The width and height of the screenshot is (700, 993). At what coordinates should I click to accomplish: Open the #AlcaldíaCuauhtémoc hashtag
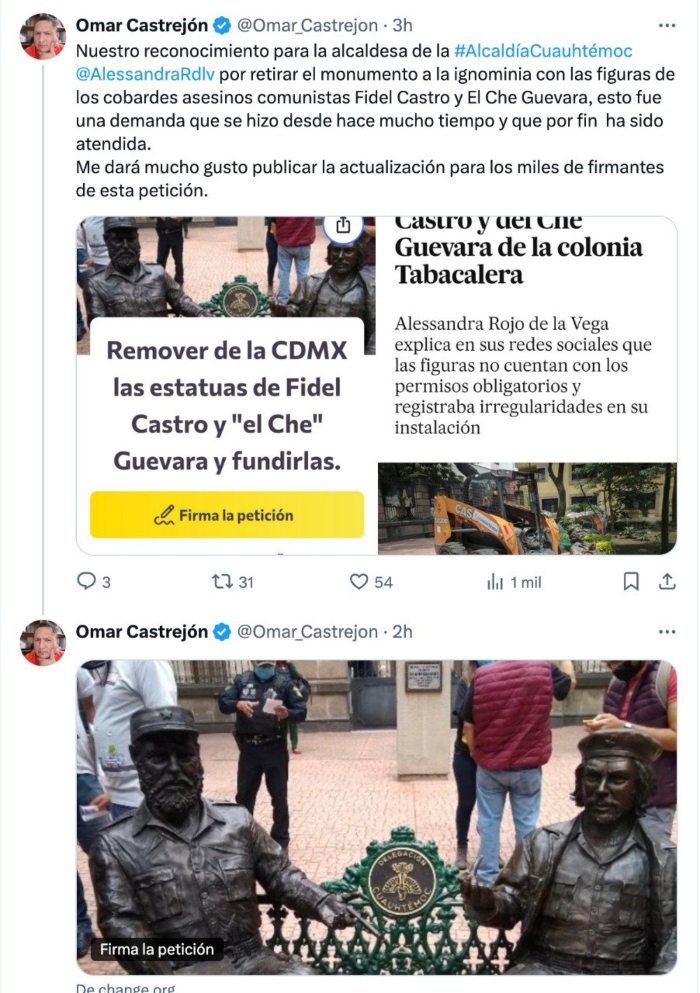click(x=543, y=51)
